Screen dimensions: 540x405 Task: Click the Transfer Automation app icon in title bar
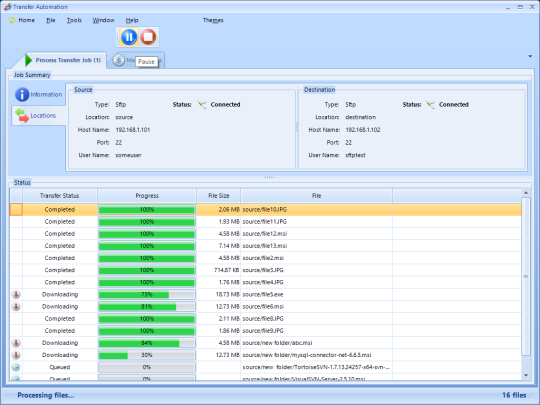click(8, 7)
